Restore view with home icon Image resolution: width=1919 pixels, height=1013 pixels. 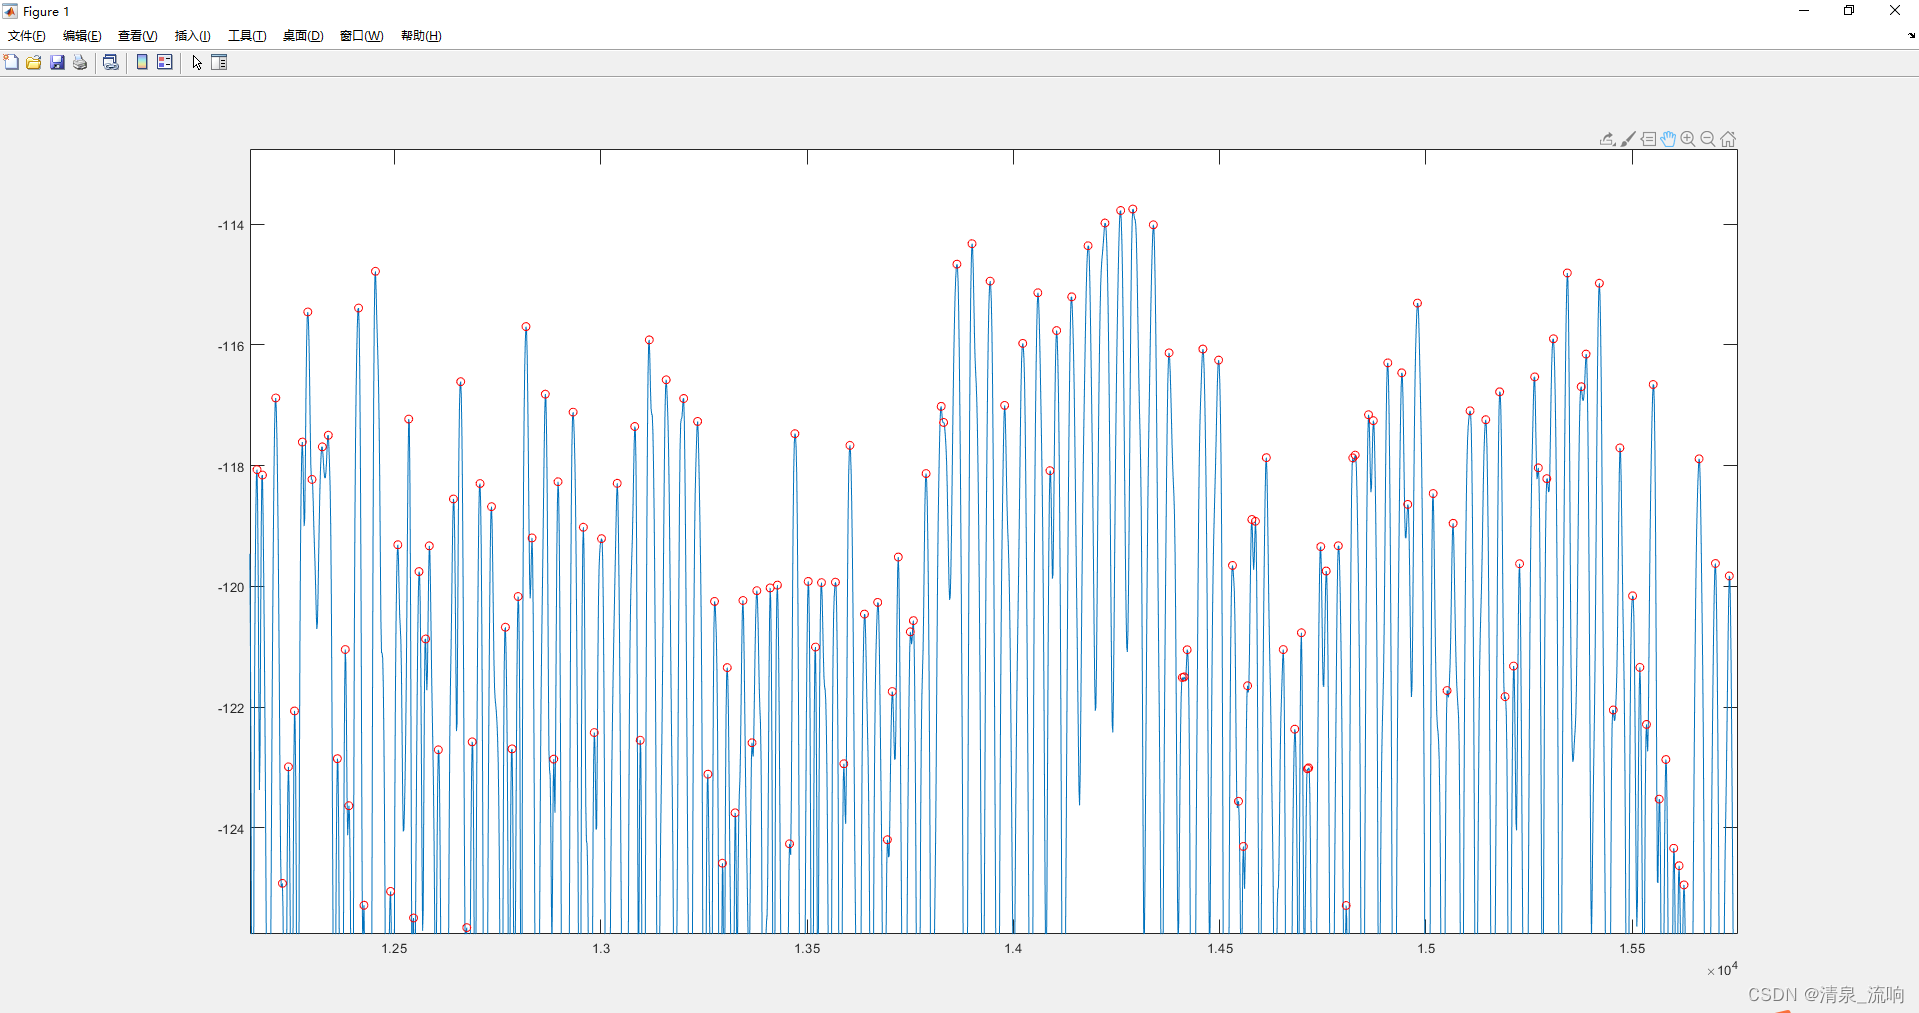[1728, 139]
